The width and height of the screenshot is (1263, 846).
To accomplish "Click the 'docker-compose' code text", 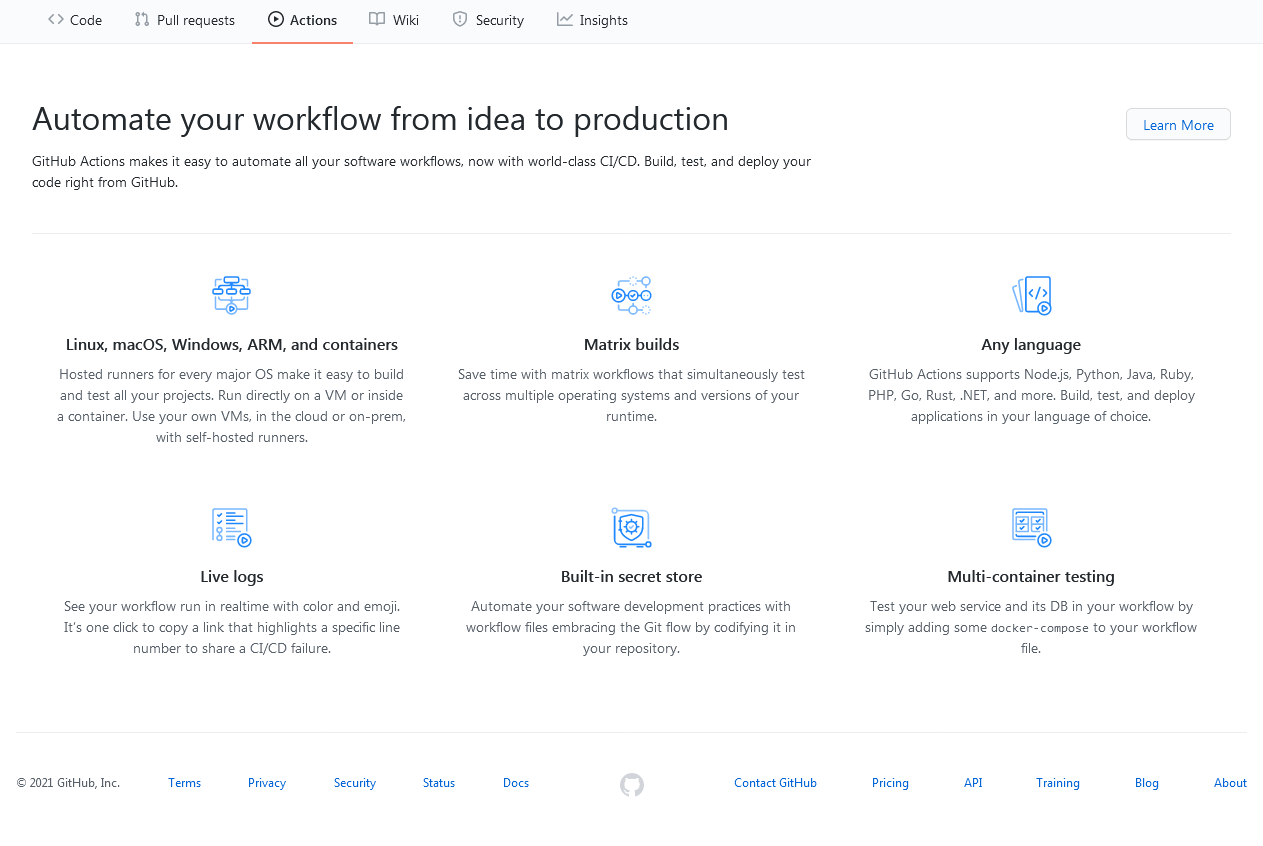I will (x=1040, y=628).
